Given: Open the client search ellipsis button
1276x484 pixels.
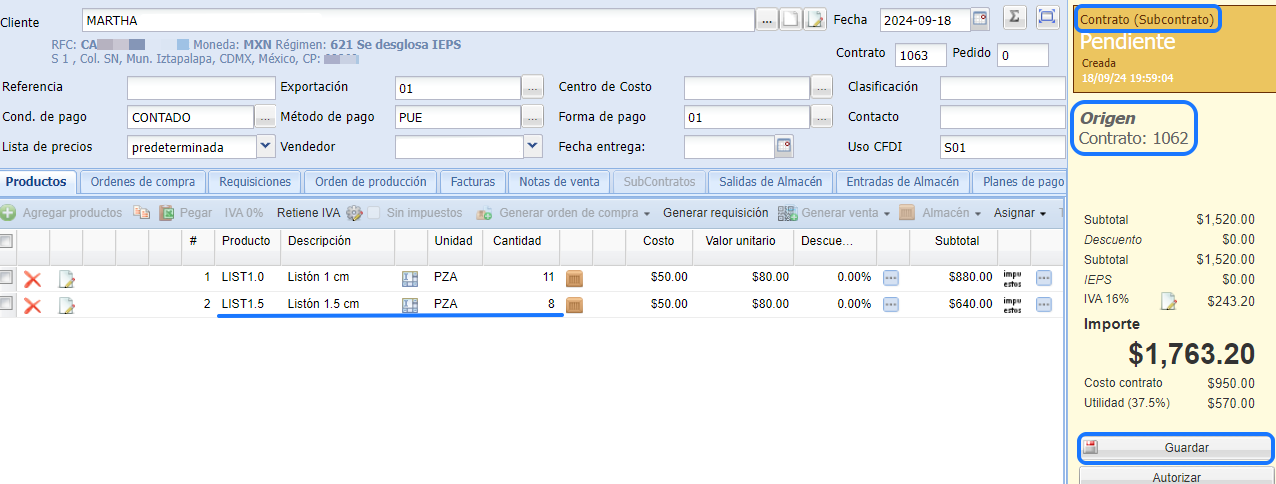Looking at the screenshot, I should click(767, 19).
